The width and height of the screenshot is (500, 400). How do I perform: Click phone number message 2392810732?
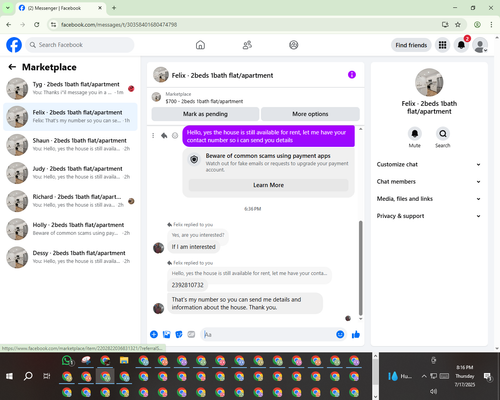point(187,285)
